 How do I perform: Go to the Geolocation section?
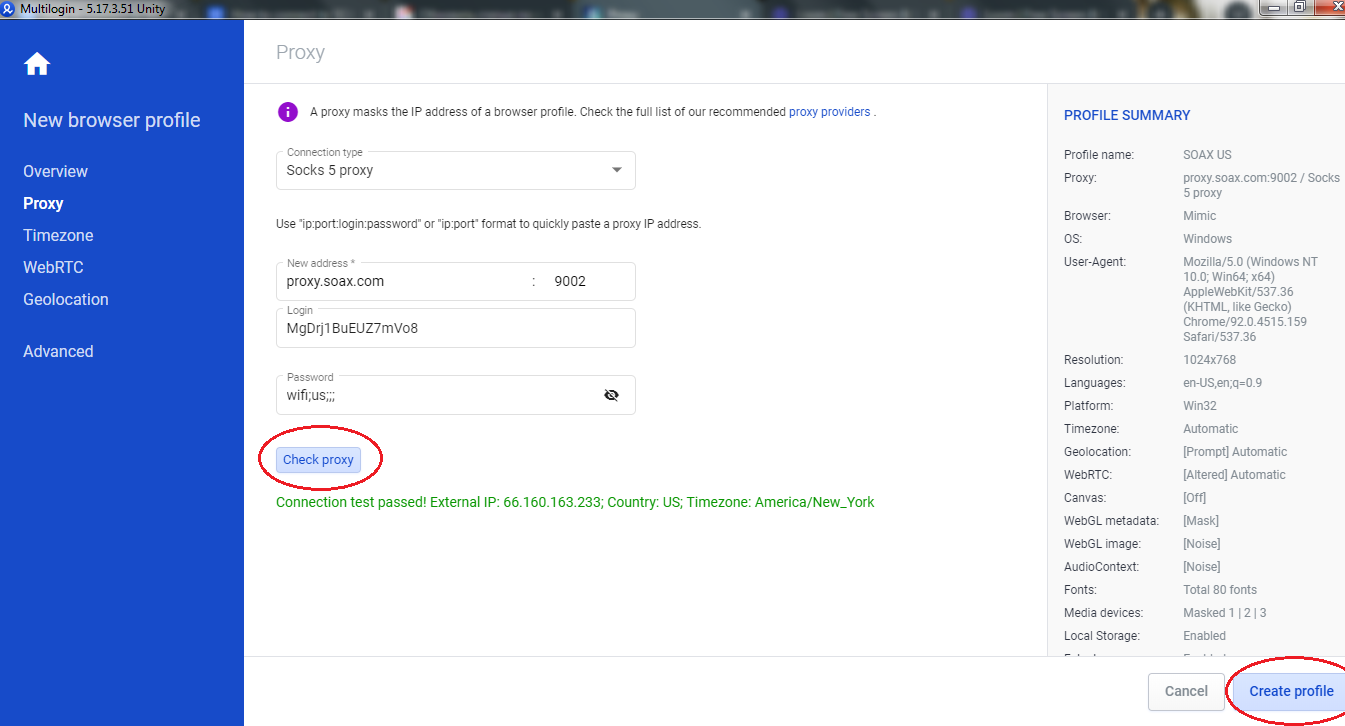click(66, 299)
